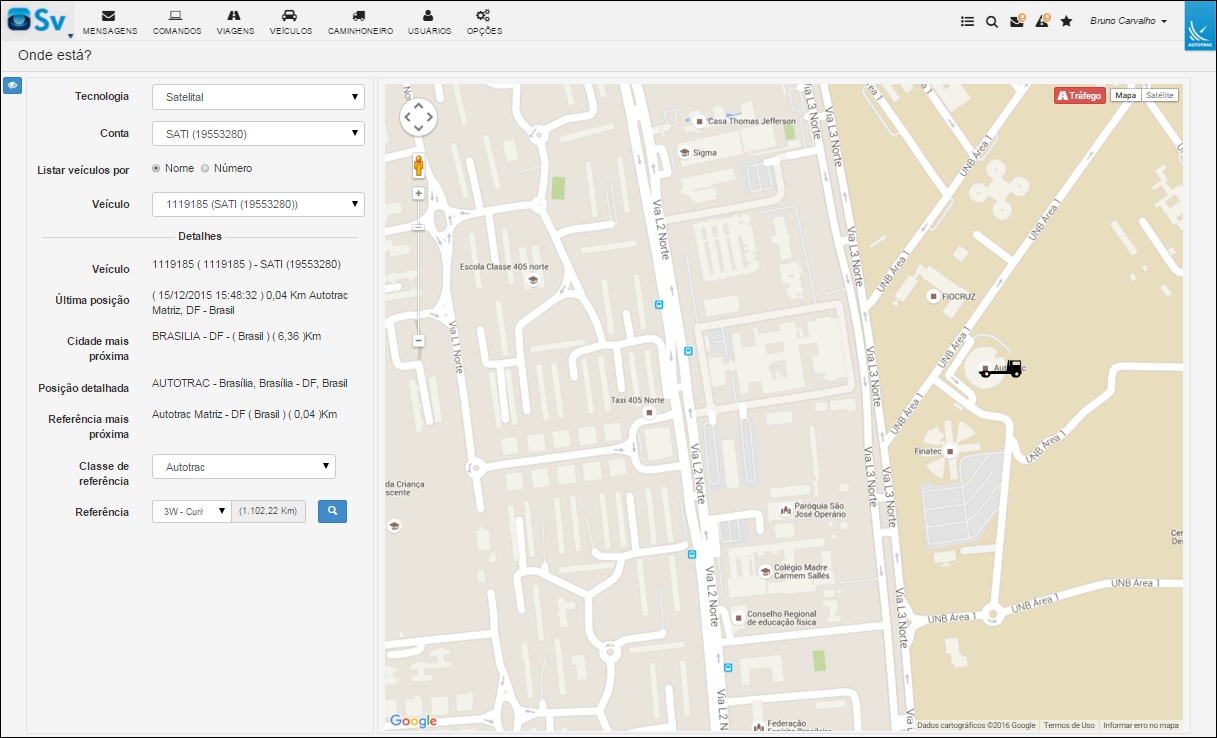The image size is (1217, 738).
Task: Click the Autotrac Matriz nearest reference text
Action: (x=245, y=414)
